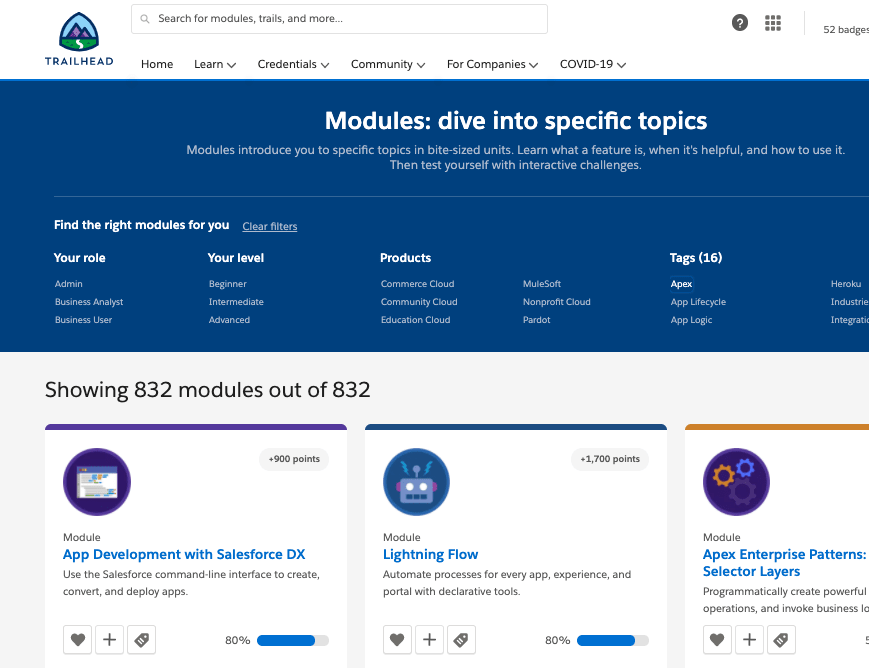Filter by Community Cloud product
Viewport: 869px width, 668px height.
(x=419, y=302)
